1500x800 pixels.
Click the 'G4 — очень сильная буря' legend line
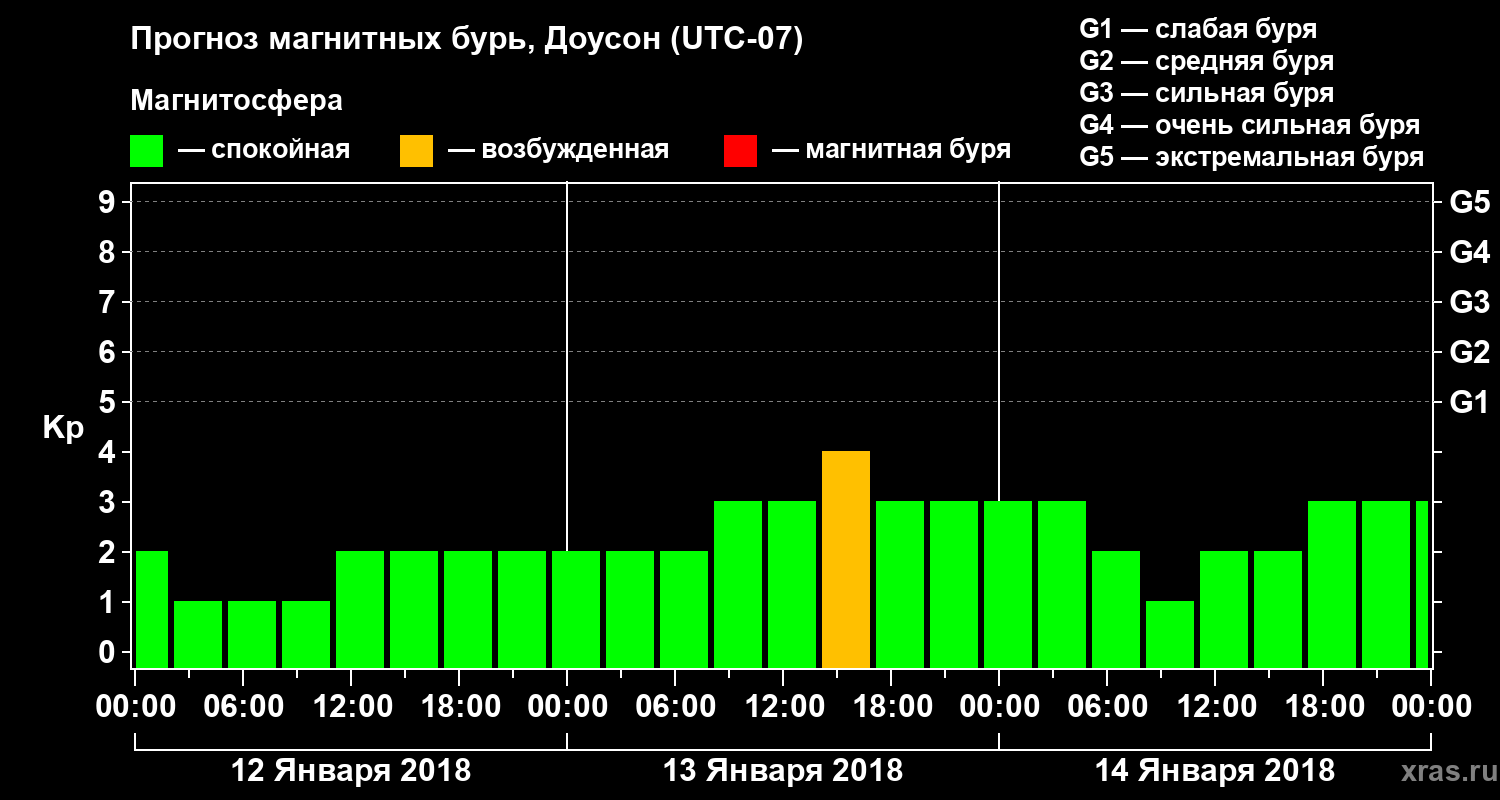tap(1250, 125)
